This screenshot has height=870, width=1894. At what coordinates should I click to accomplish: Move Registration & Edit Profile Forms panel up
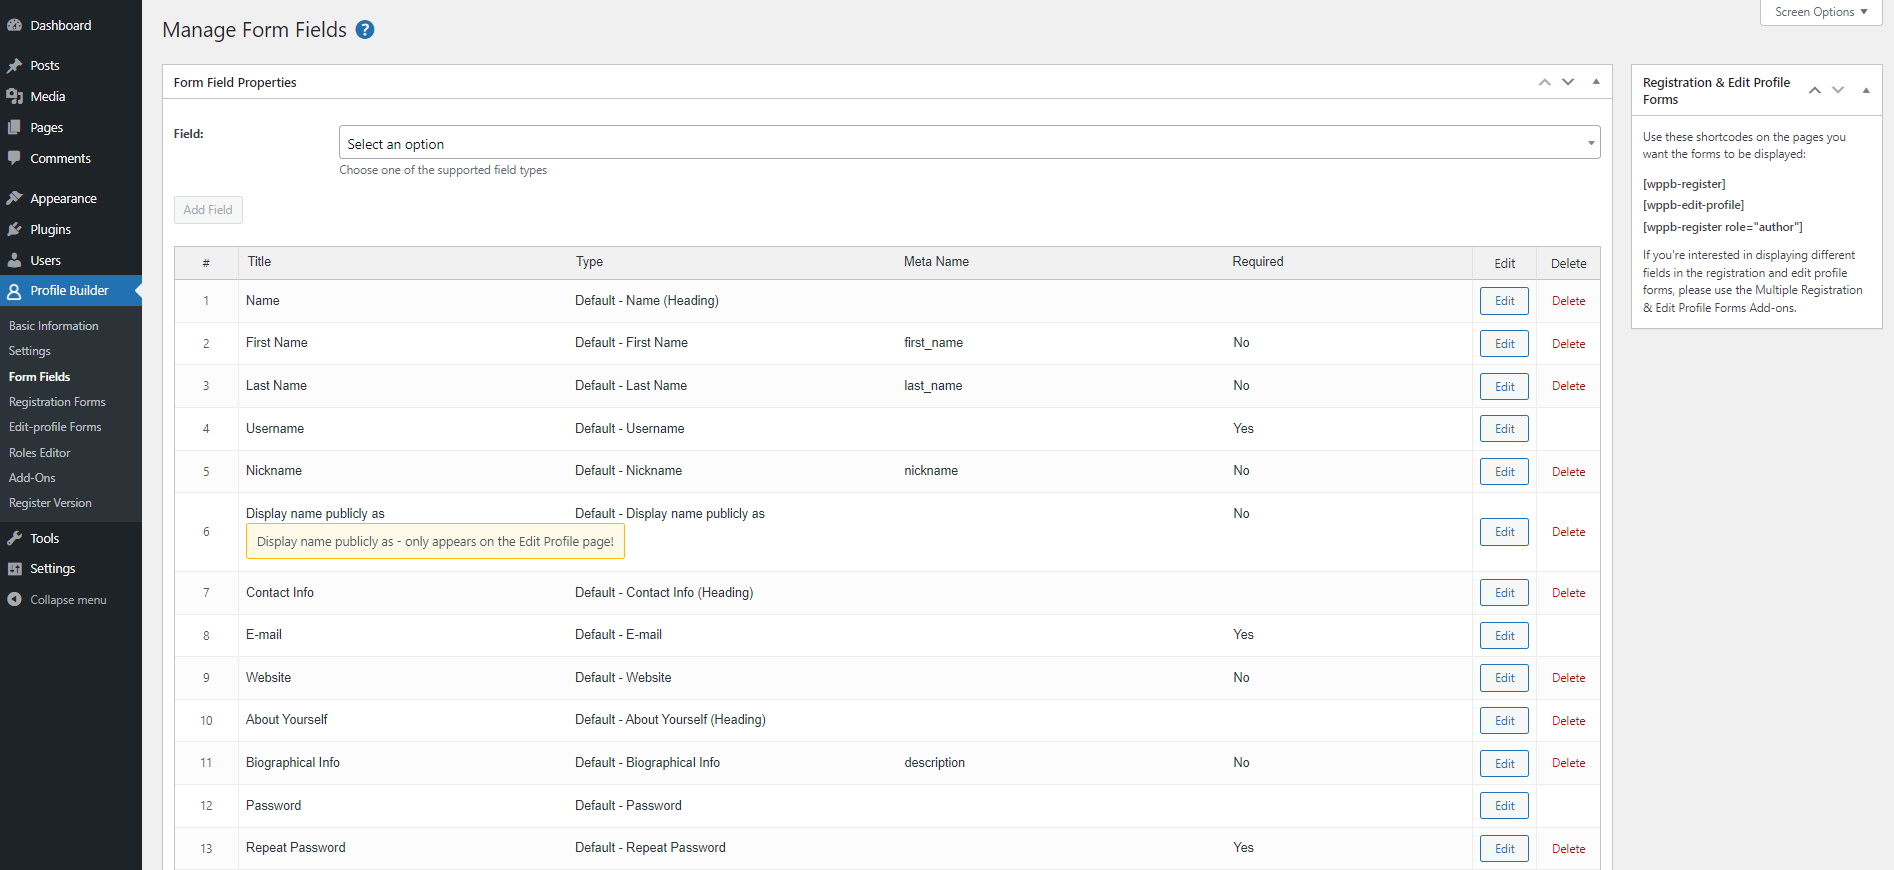pos(1815,90)
